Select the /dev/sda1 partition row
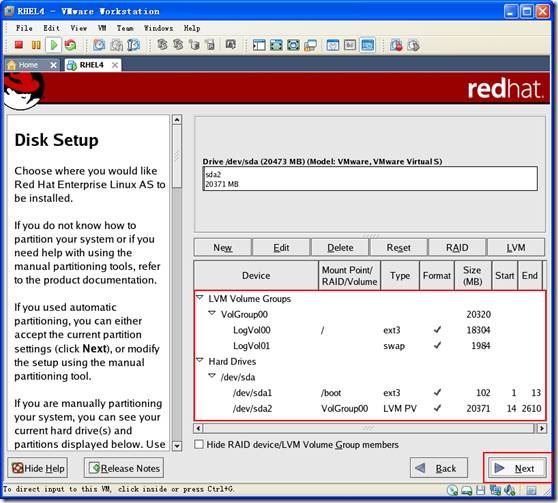558x503 pixels. (x=370, y=393)
